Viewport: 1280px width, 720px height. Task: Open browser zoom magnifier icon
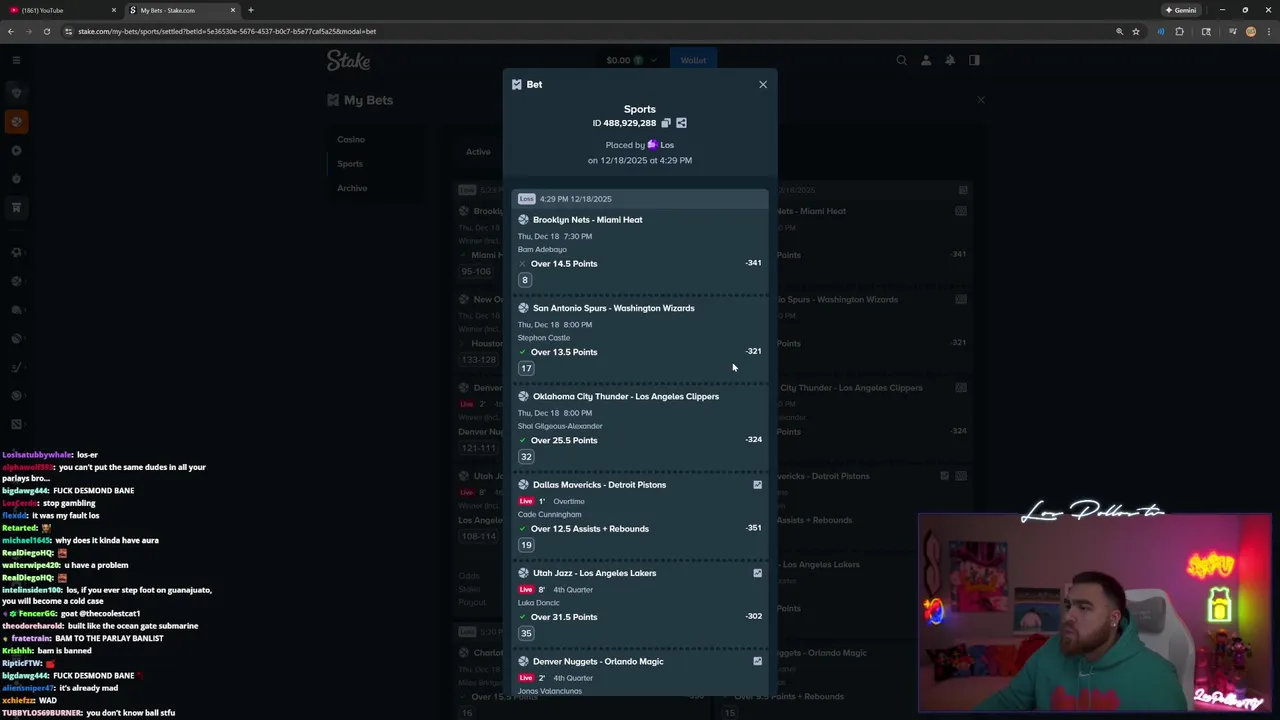coord(1119,31)
